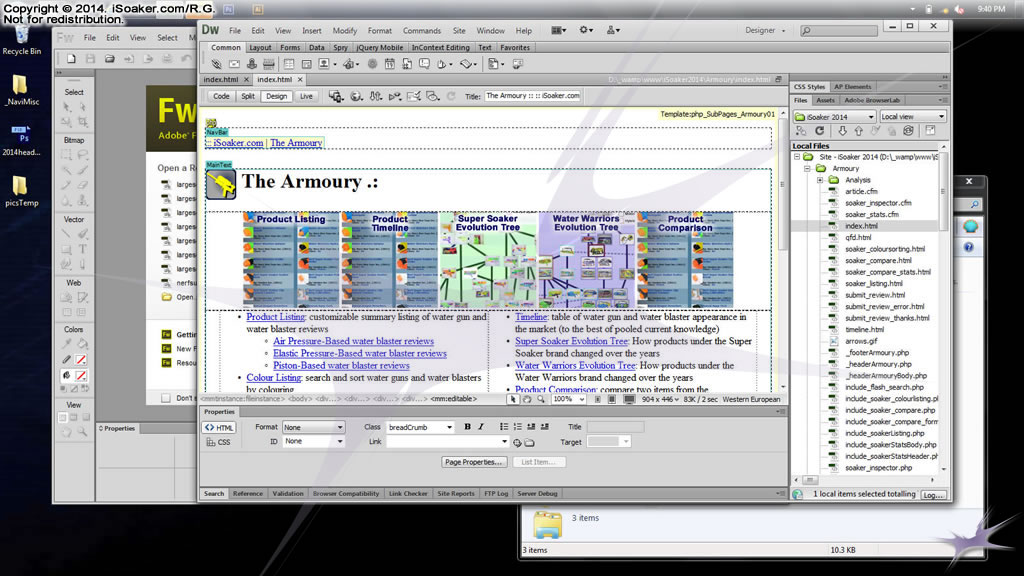
Task: Toggle Italic formatting in Properties panel
Action: point(481,427)
